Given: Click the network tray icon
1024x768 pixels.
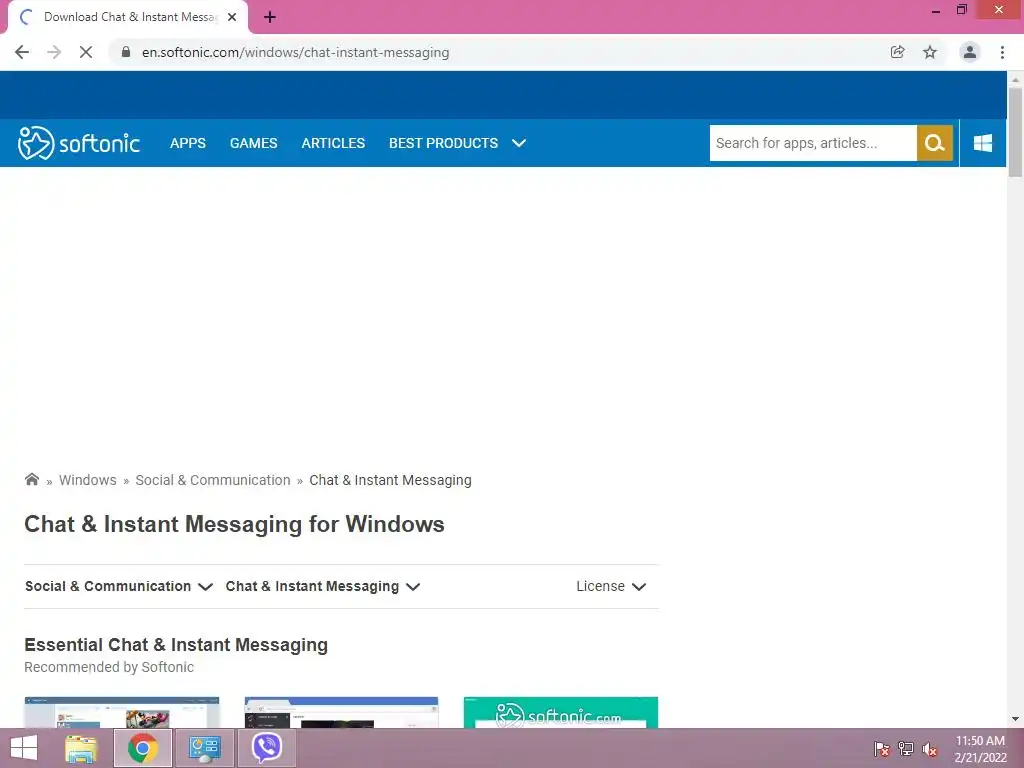Looking at the screenshot, I should tap(906, 749).
